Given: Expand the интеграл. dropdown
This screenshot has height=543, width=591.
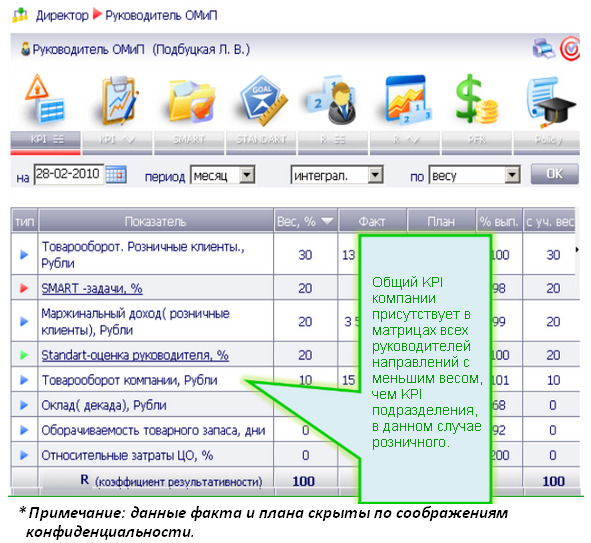Looking at the screenshot, I should (375, 175).
